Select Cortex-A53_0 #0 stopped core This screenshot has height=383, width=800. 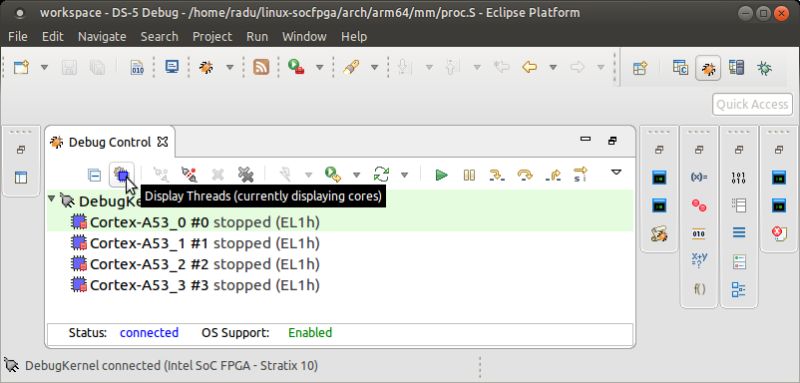[195, 222]
